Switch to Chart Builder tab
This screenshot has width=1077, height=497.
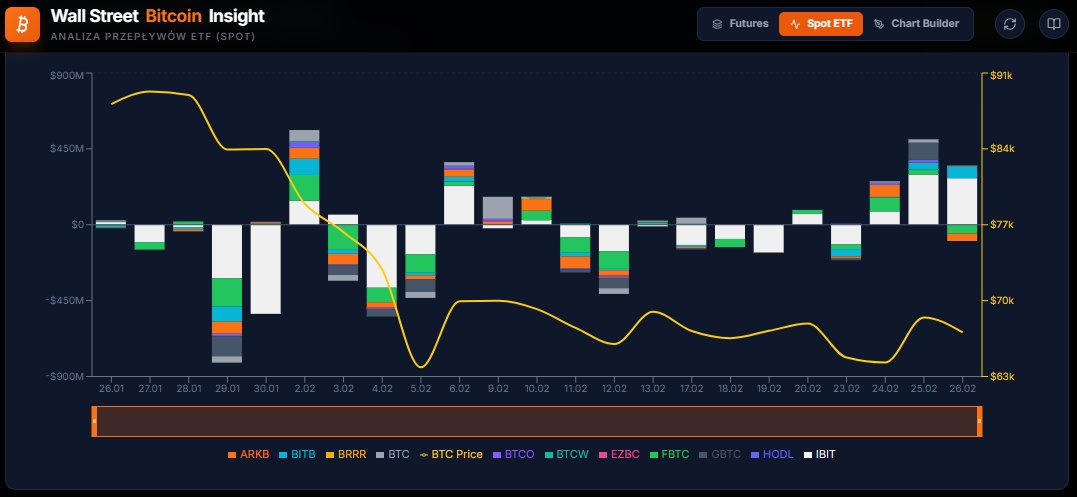coord(916,24)
